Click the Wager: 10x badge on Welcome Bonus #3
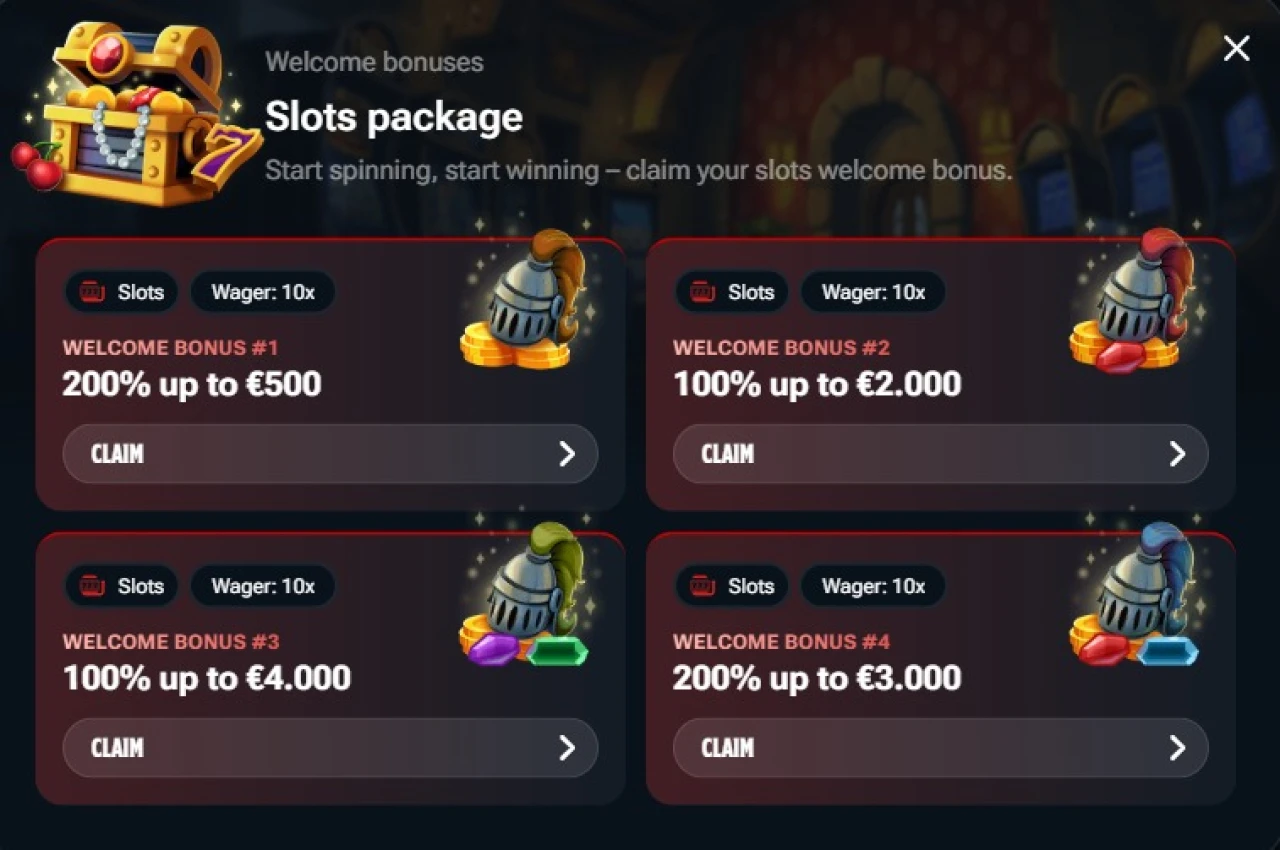The height and width of the screenshot is (850, 1280). 262,586
